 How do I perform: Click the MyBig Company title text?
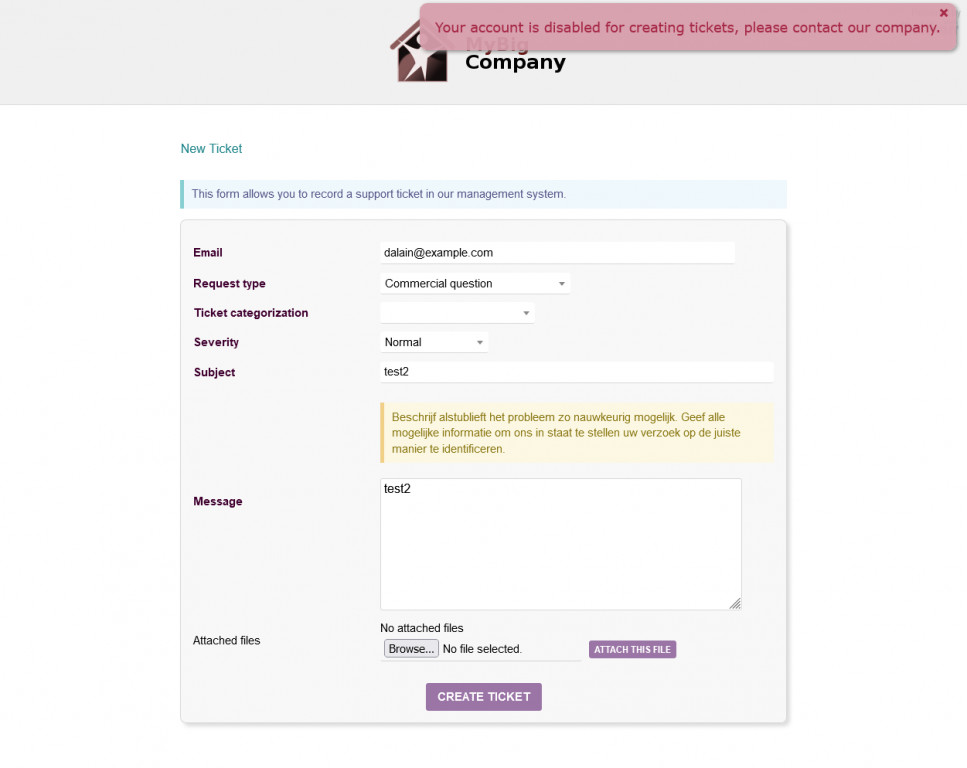(x=515, y=62)
